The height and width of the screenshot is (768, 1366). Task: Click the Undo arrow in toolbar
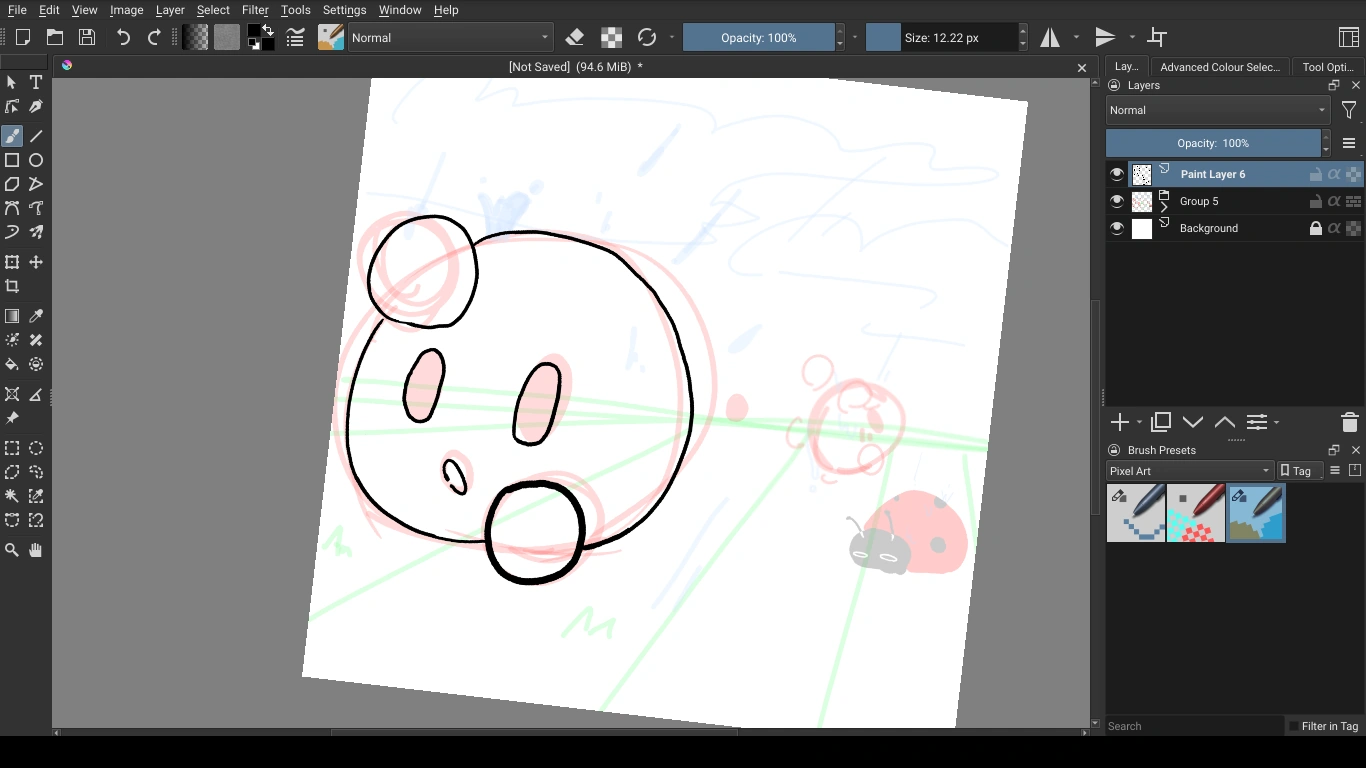point(123,38)
